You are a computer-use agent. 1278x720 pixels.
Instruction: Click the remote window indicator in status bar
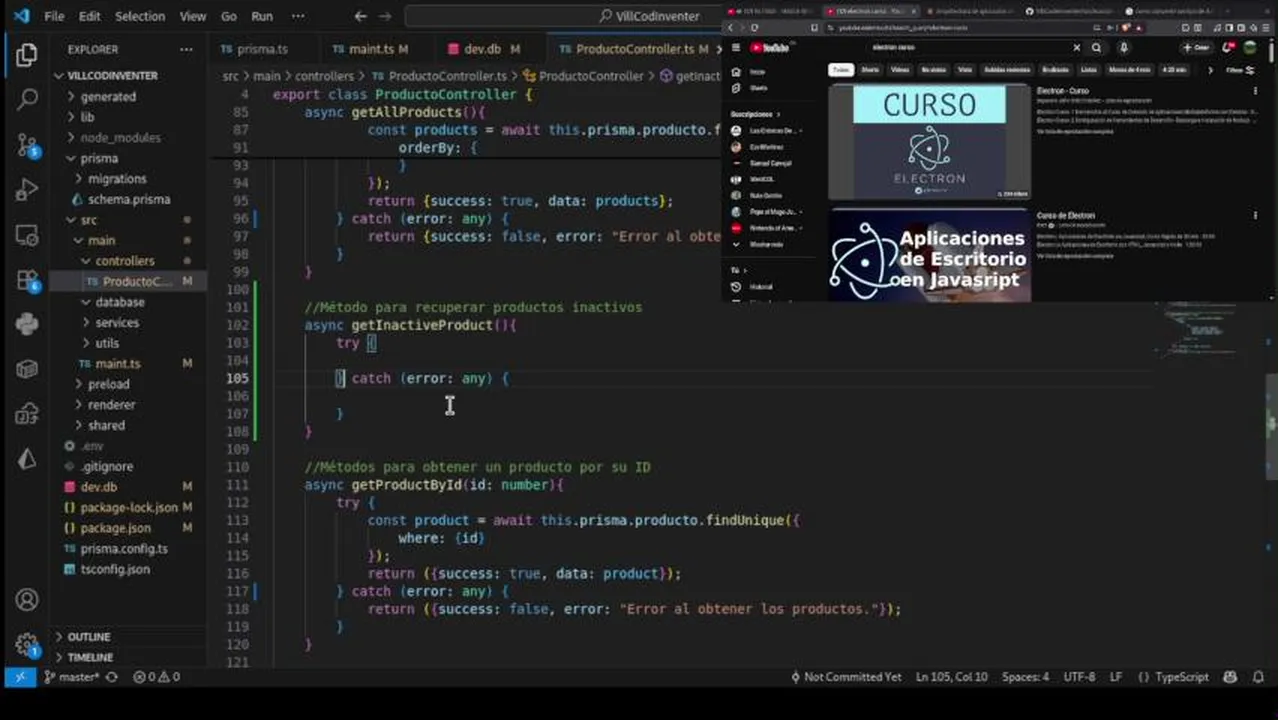[x=19, y=677]
